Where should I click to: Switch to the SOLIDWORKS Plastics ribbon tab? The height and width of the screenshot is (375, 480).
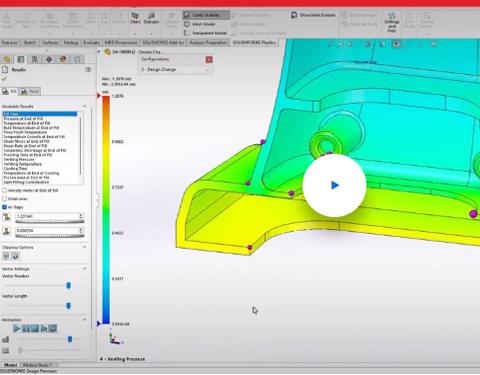coord(254,43)
